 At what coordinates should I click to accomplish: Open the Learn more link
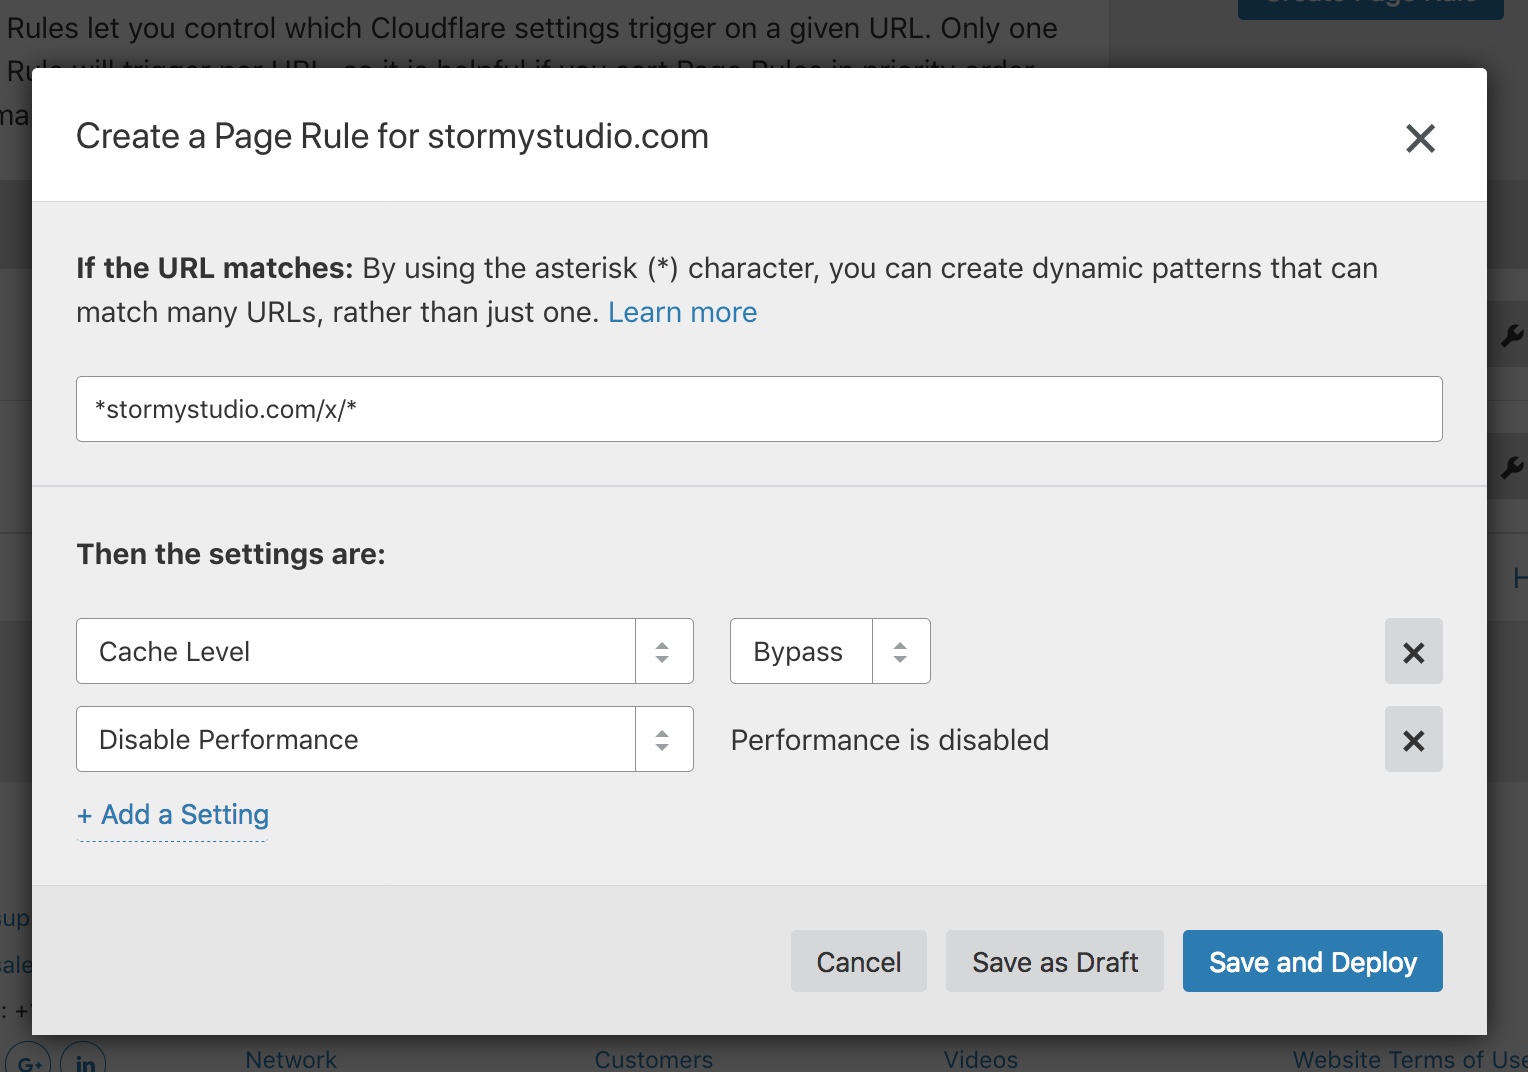point(682,312)
